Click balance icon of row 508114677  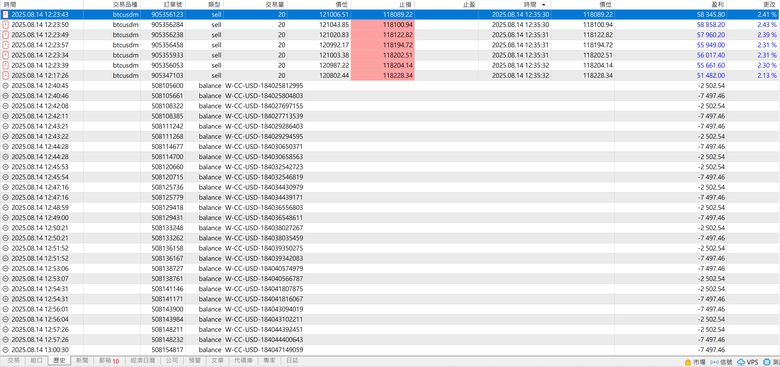(x=5, y=147)
